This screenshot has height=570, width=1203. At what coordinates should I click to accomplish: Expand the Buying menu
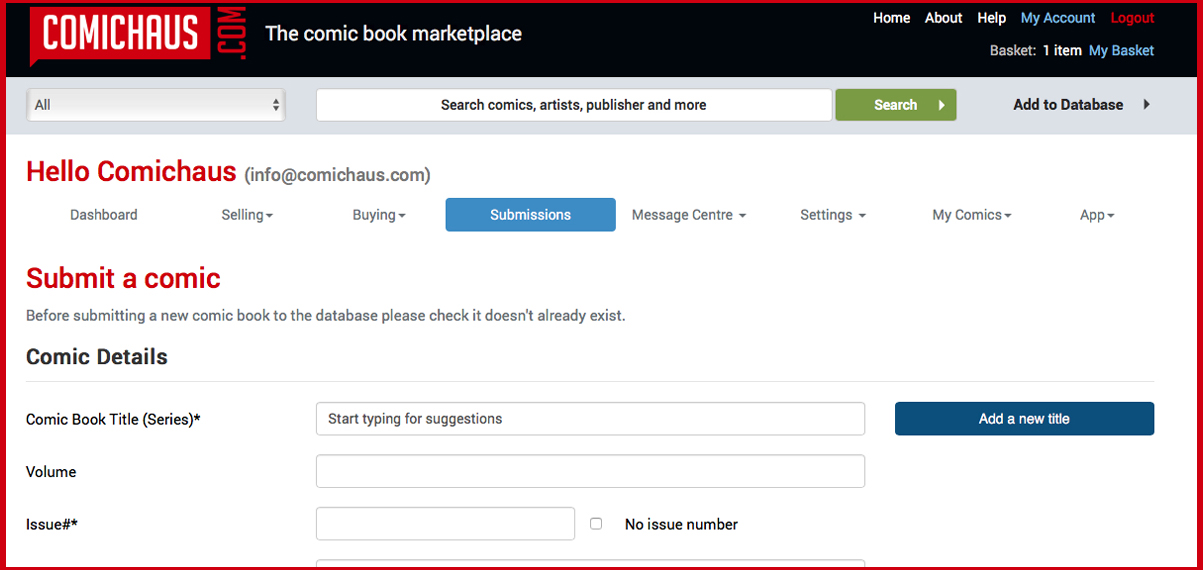pyautogui.click(x=379, y=215)
